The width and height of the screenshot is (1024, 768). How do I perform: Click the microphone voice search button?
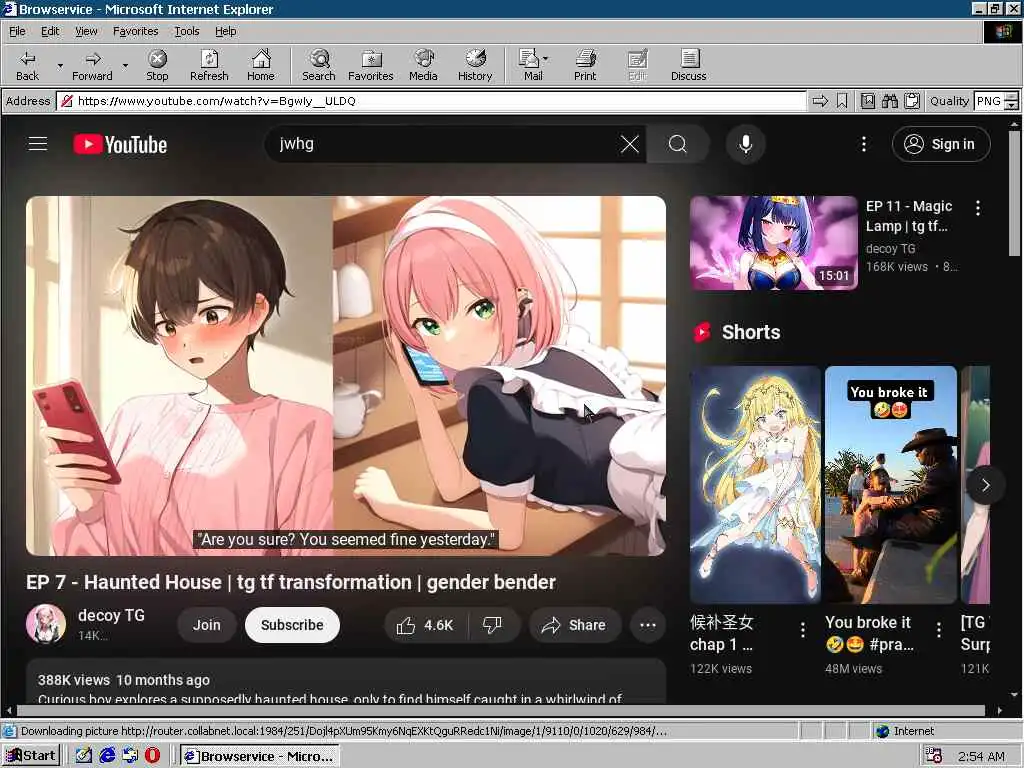coord(745,144)
